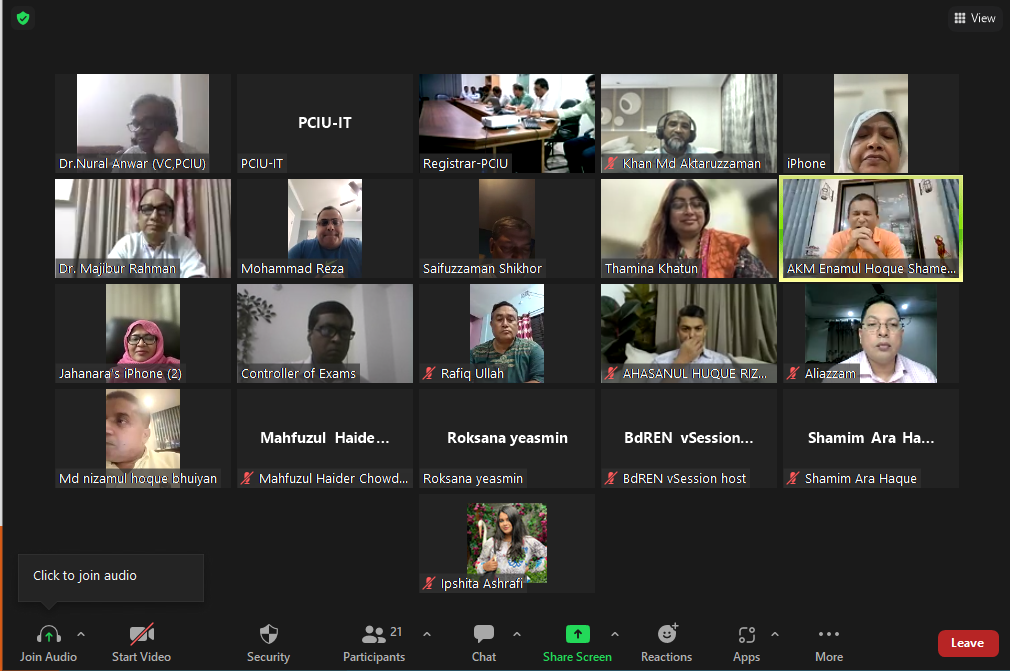Screen dimensions: 1010x671
Task: Click muted mic icon on Aliazzam tile
Action: (794, 373)
